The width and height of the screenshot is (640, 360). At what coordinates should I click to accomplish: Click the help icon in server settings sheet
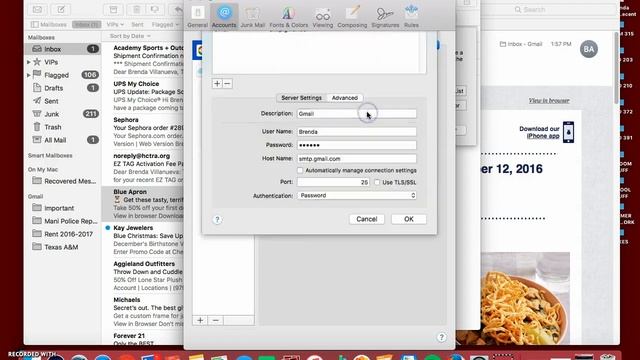pyautogui.click(x=217, y=220)
